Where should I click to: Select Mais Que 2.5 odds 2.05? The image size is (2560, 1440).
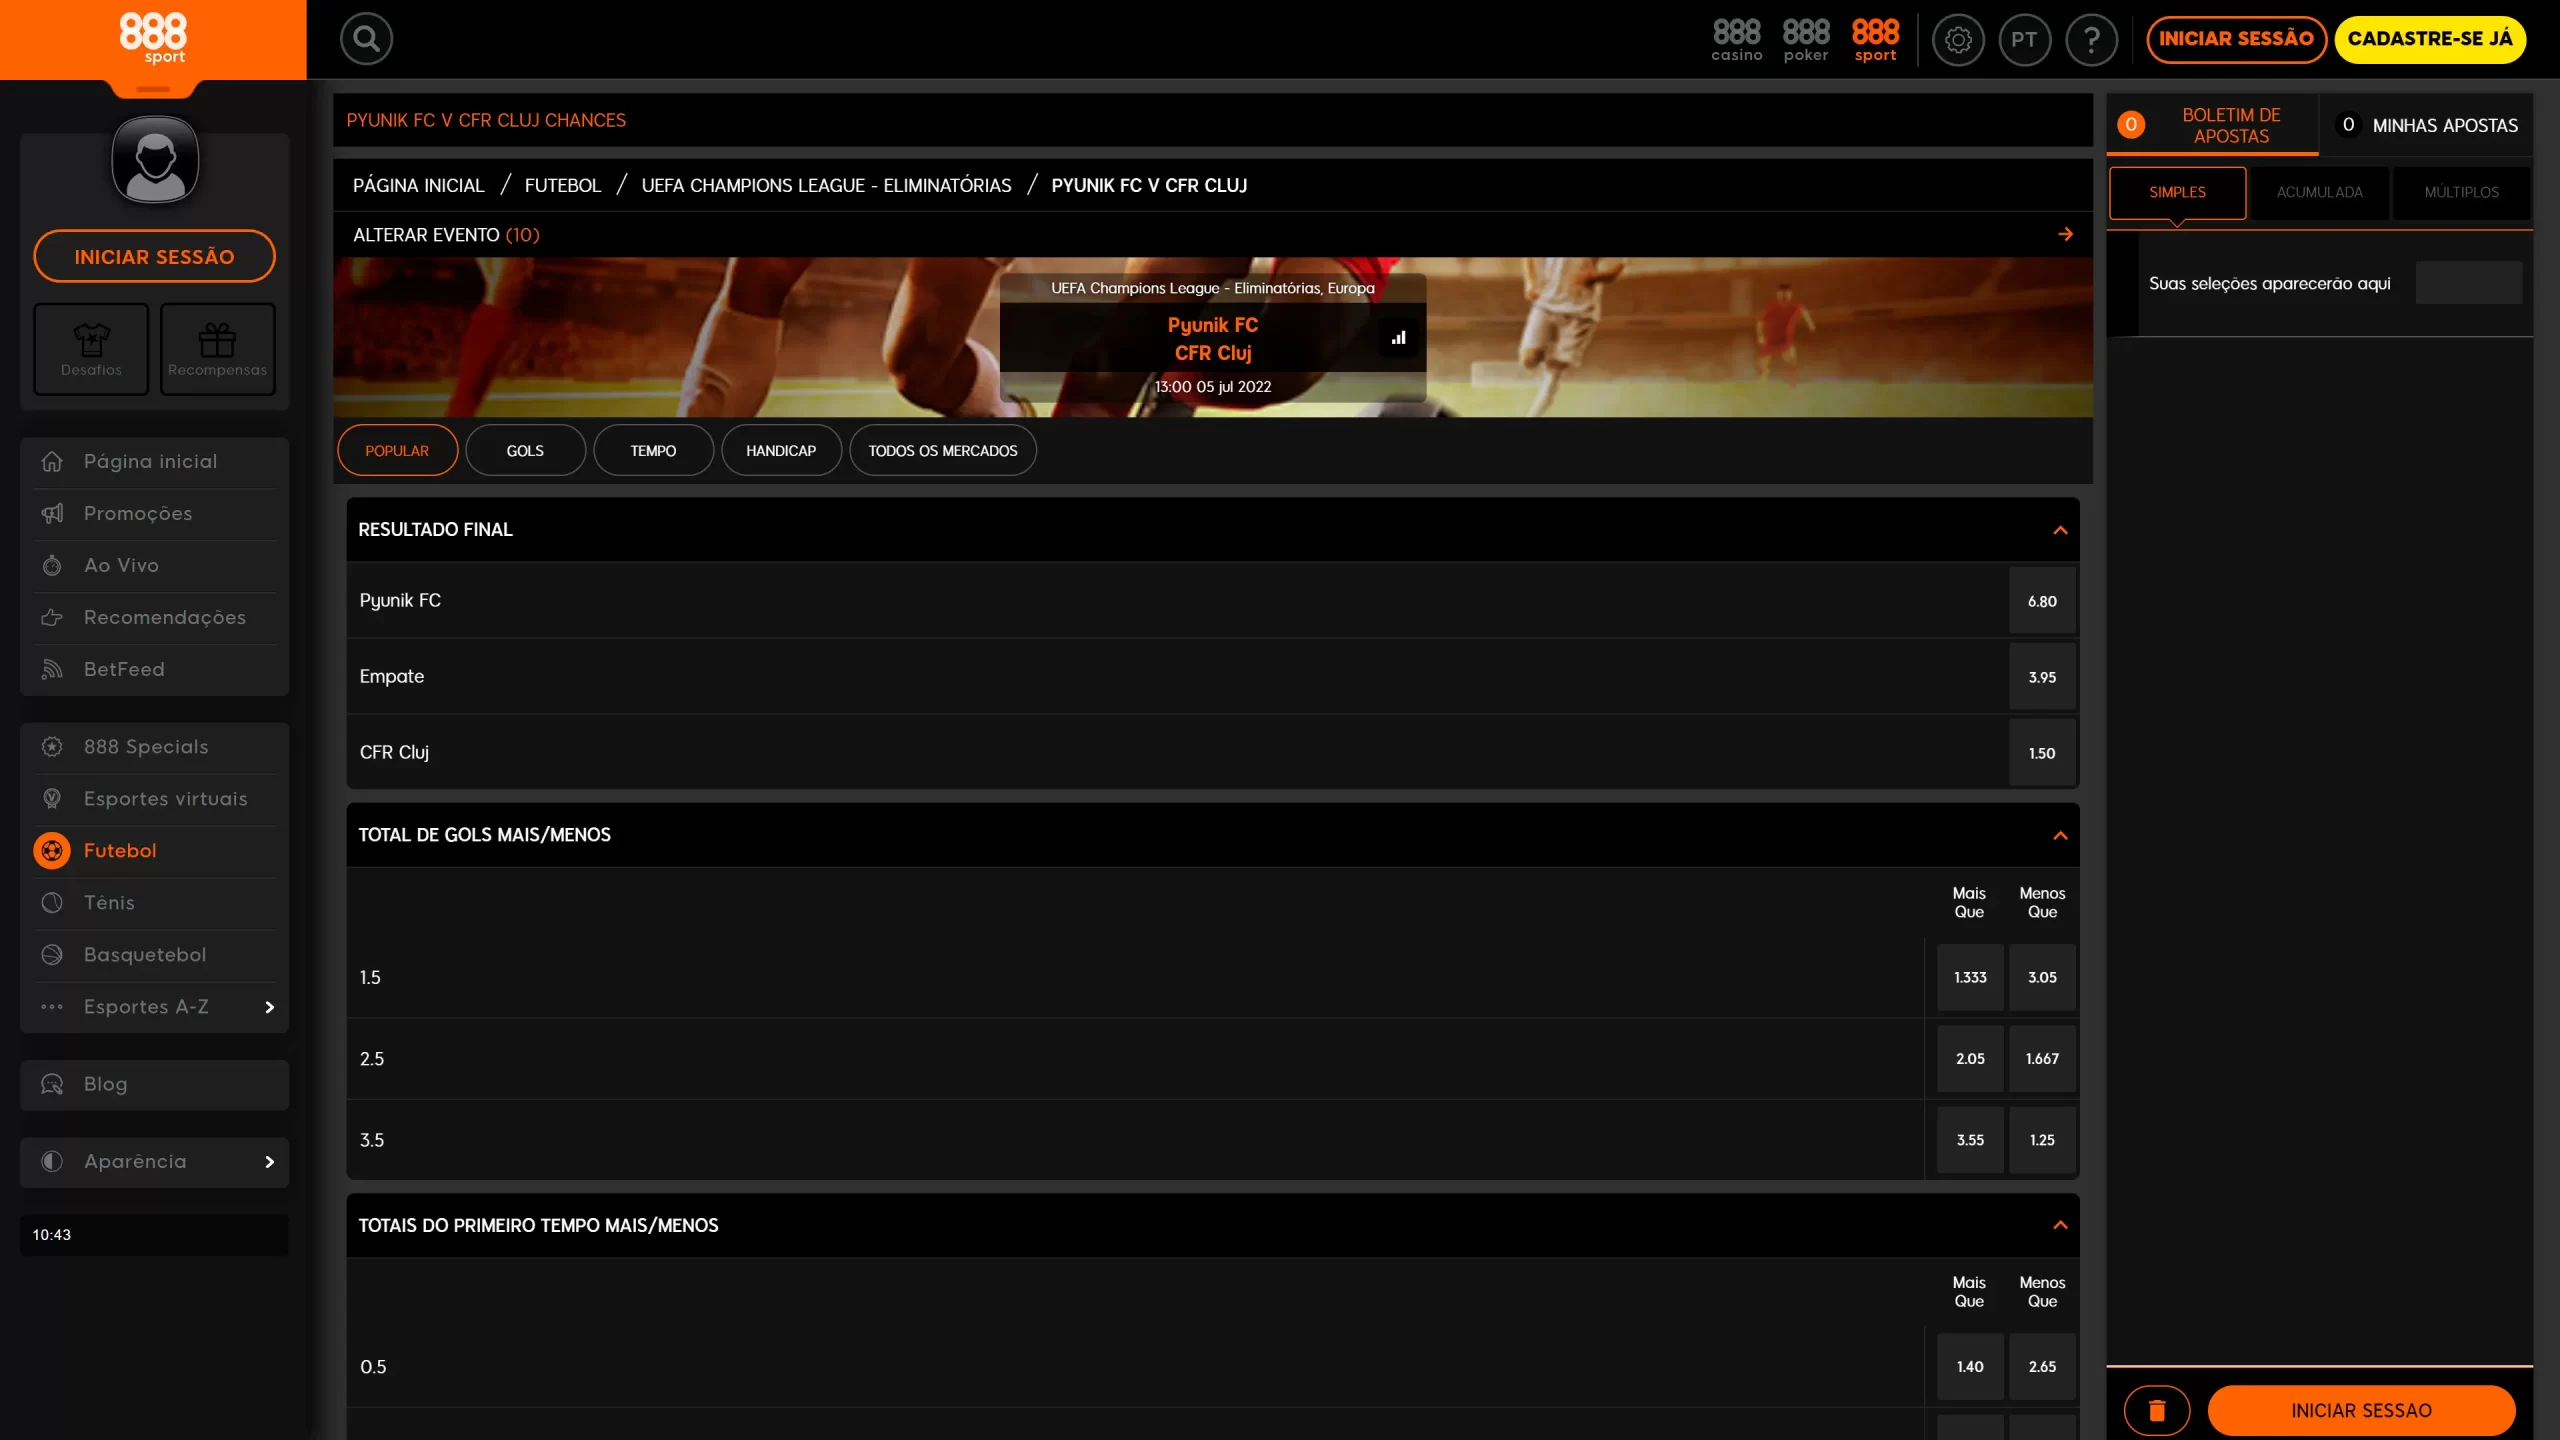tap(1970, 1058)
